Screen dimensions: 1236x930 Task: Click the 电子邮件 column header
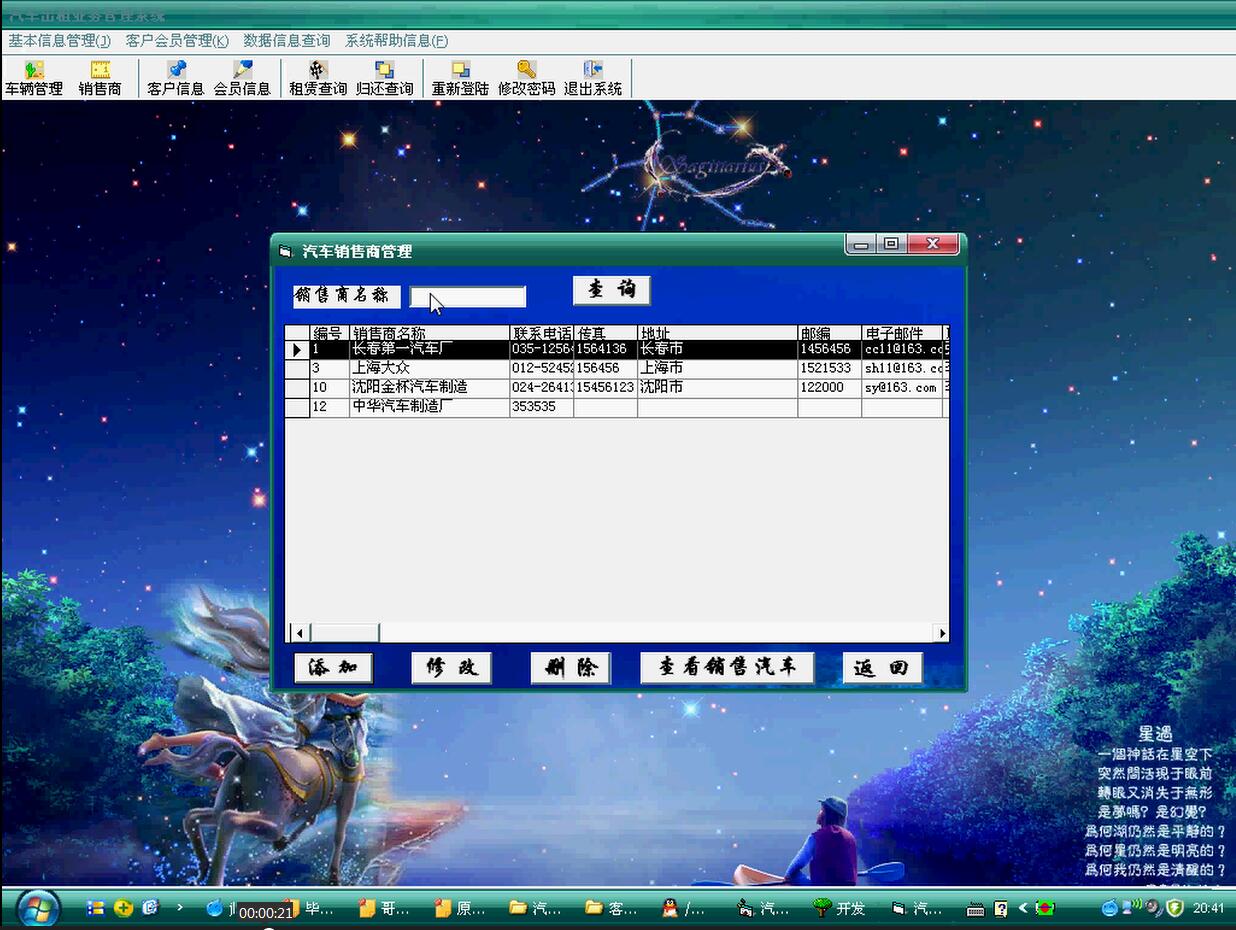coord(901,333)
